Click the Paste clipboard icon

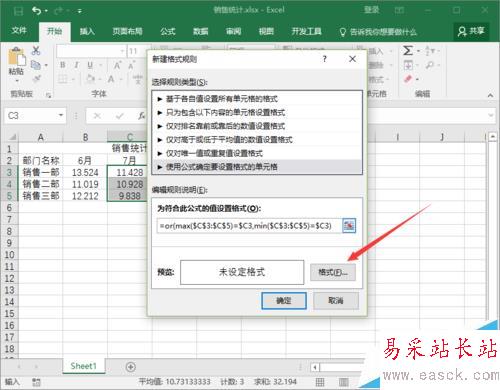coord(16,56)
